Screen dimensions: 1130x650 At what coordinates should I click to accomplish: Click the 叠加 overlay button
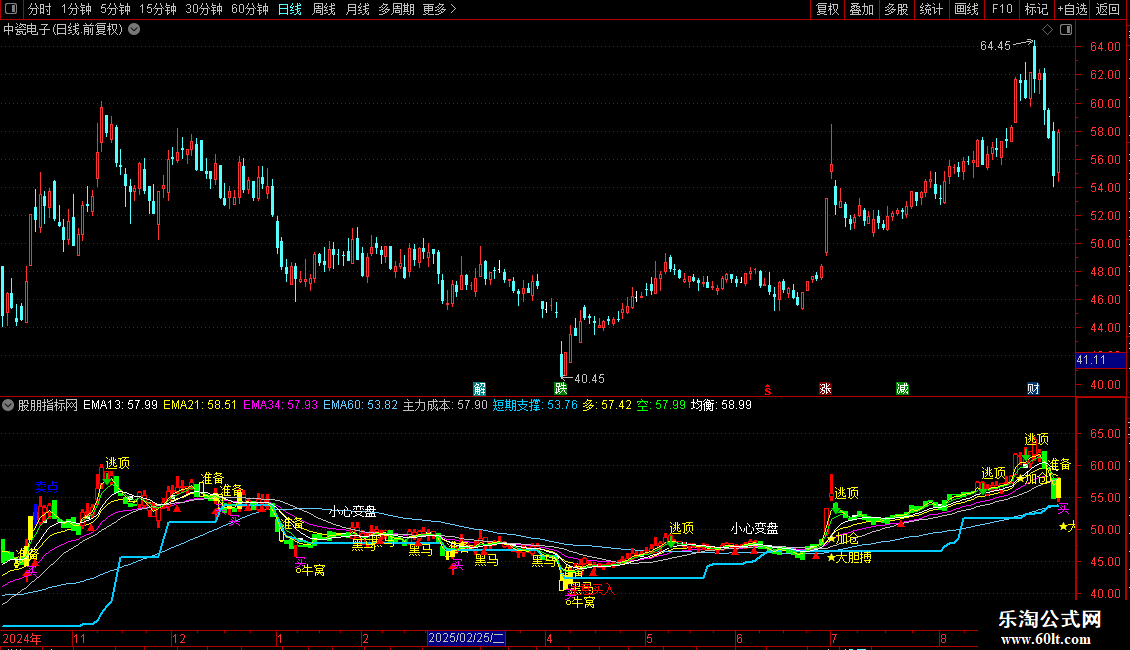pyautogui.click(x=861, y=9)
